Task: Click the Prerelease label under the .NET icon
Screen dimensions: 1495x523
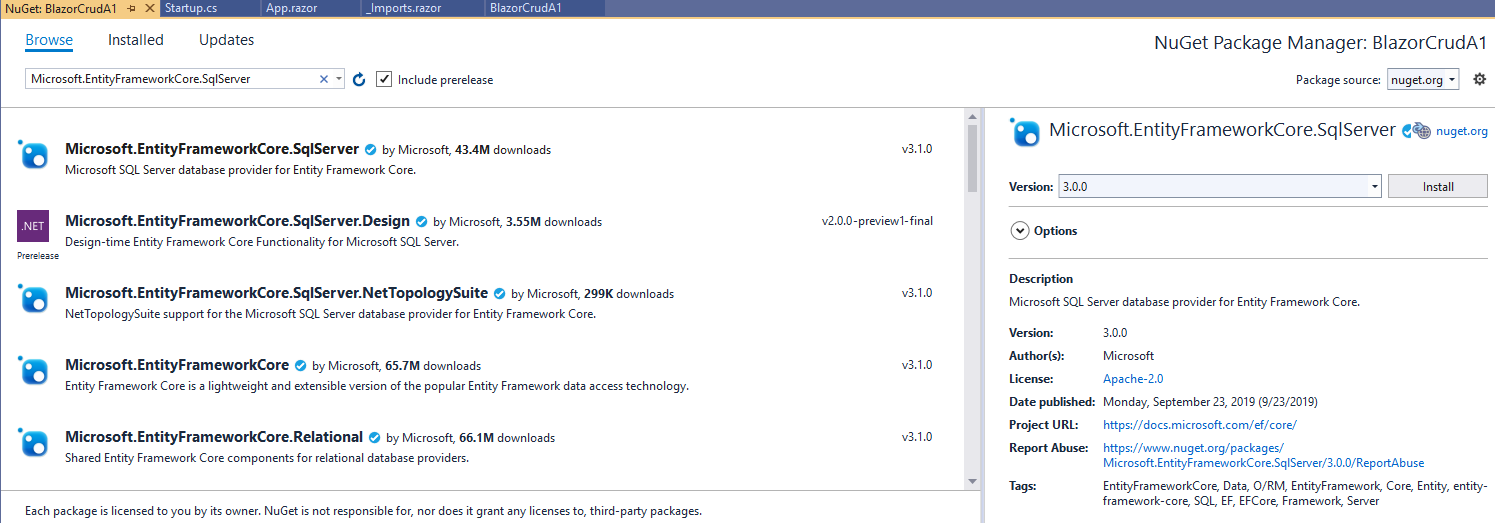Action: tap(38, 256)
